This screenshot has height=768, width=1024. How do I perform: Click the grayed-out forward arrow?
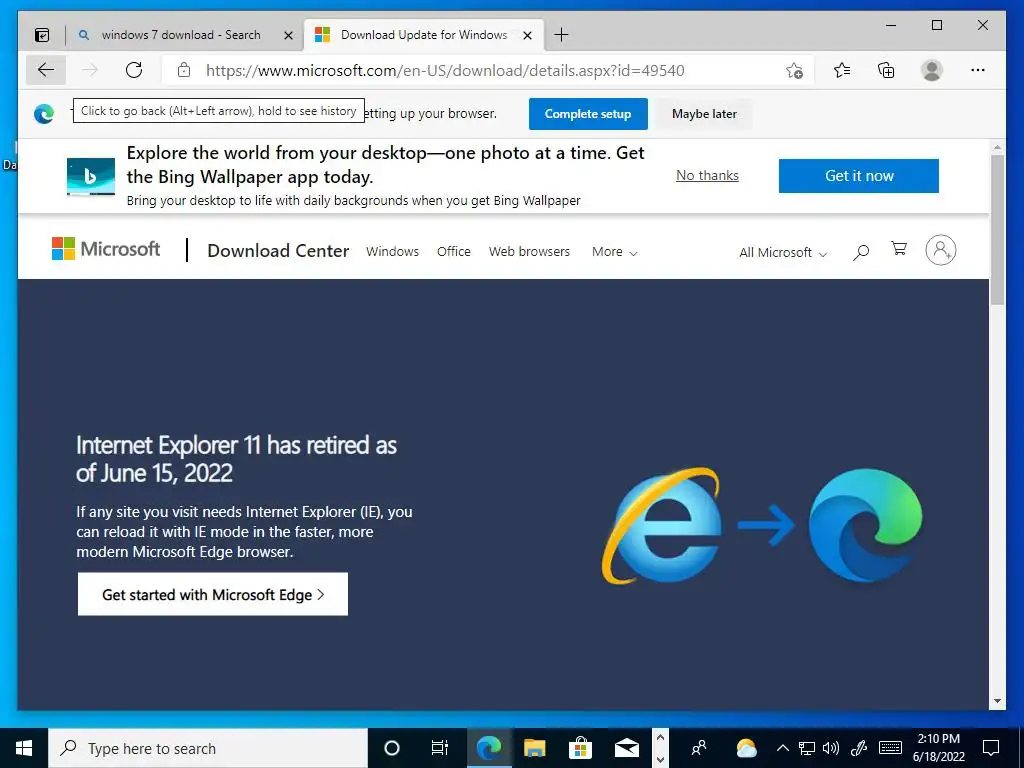[90, 70]
